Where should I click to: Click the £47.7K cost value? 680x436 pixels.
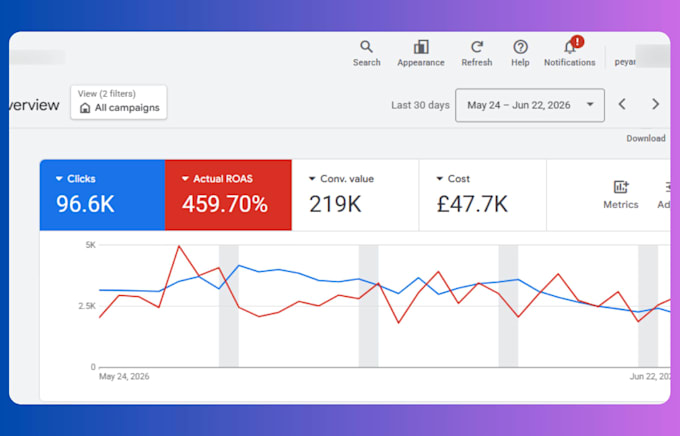tap(472, 204)
